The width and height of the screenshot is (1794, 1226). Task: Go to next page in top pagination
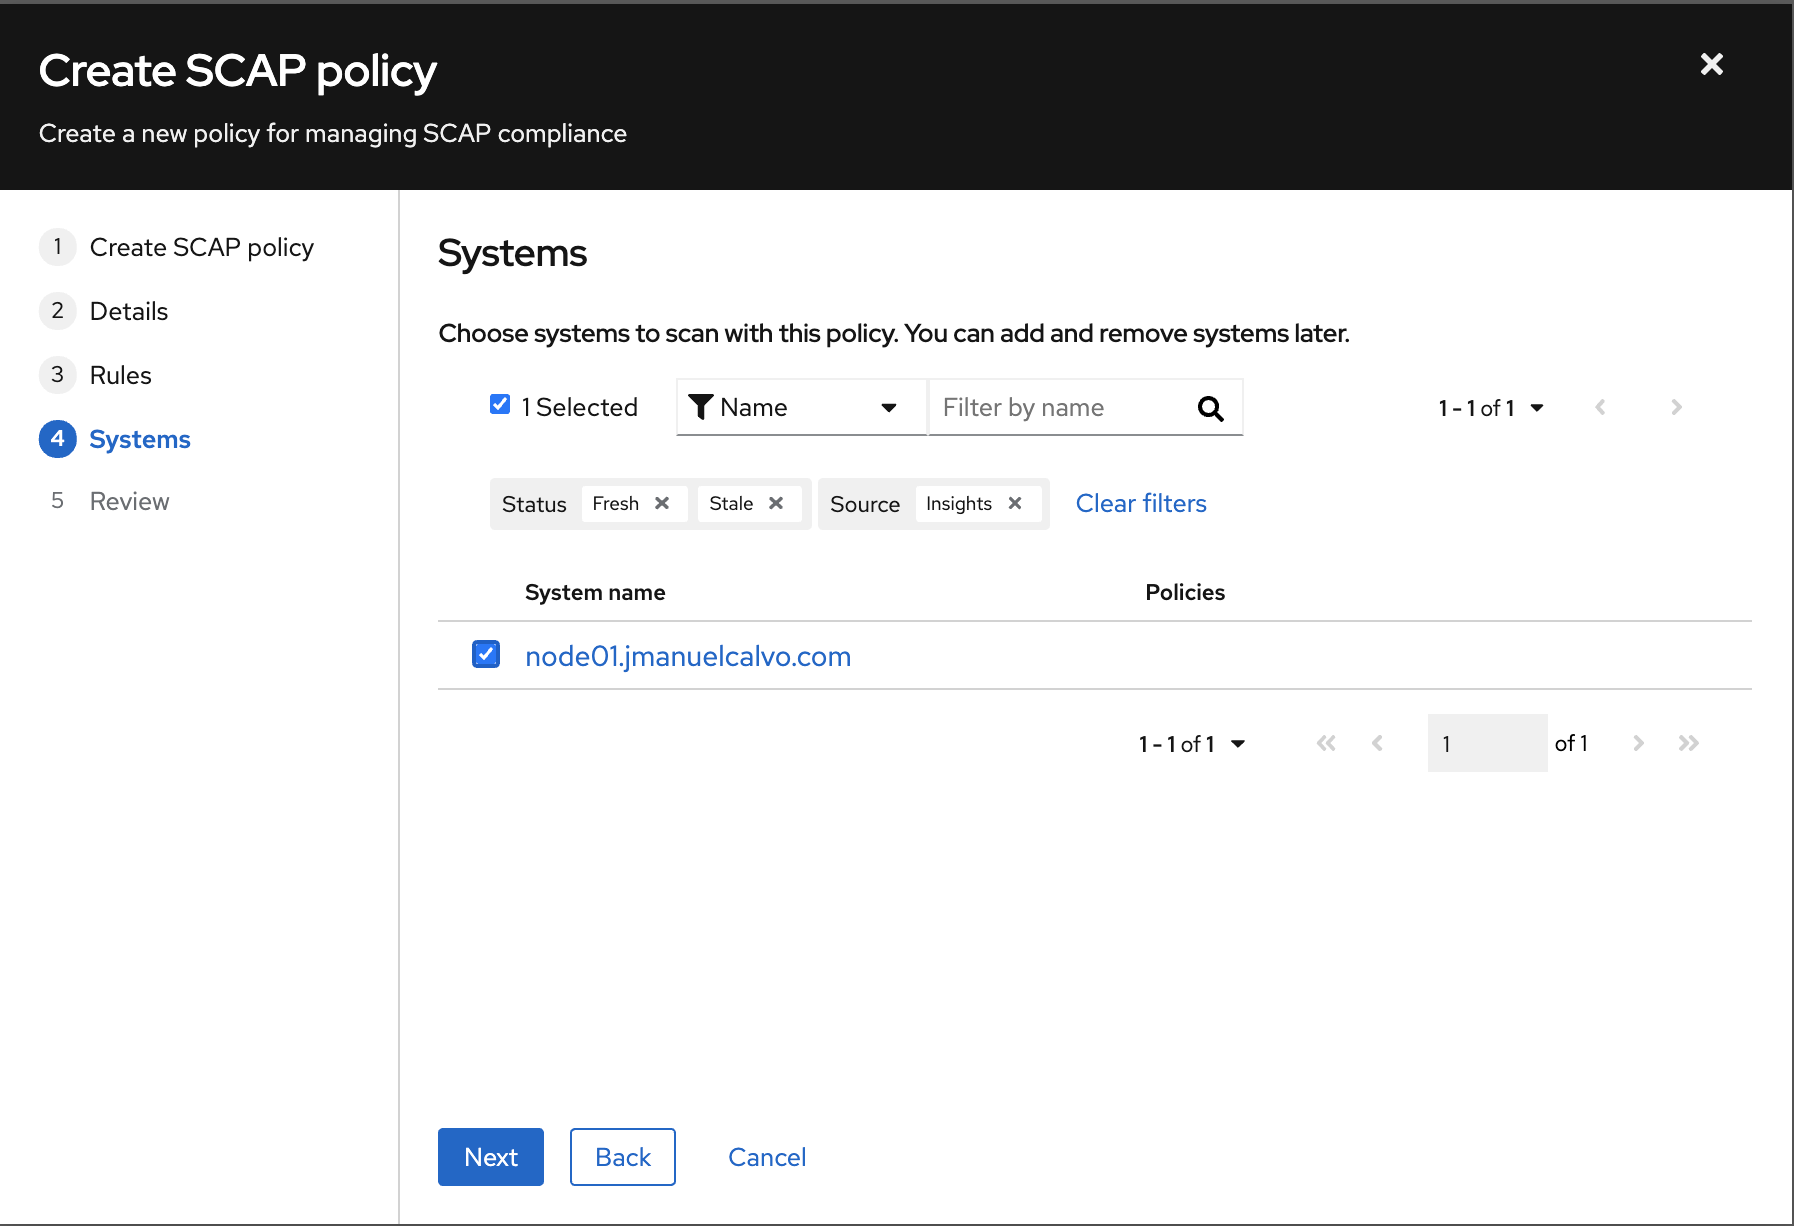click(1676, 407)
